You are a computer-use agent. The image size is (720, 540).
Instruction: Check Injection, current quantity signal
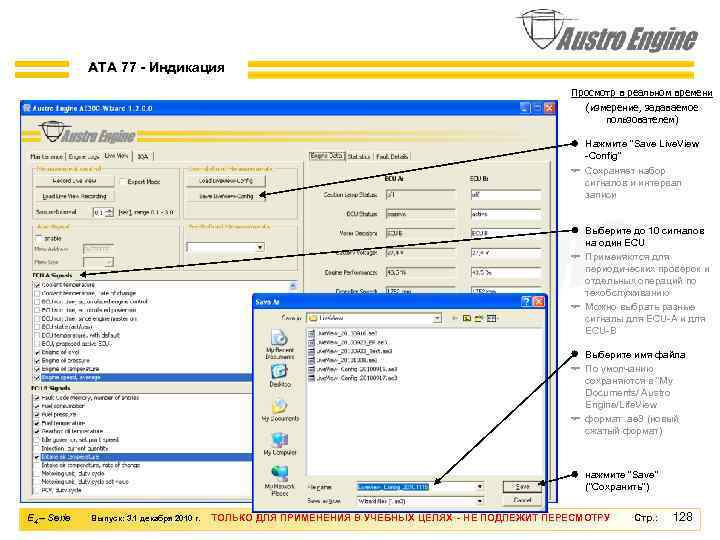(37, 448)
